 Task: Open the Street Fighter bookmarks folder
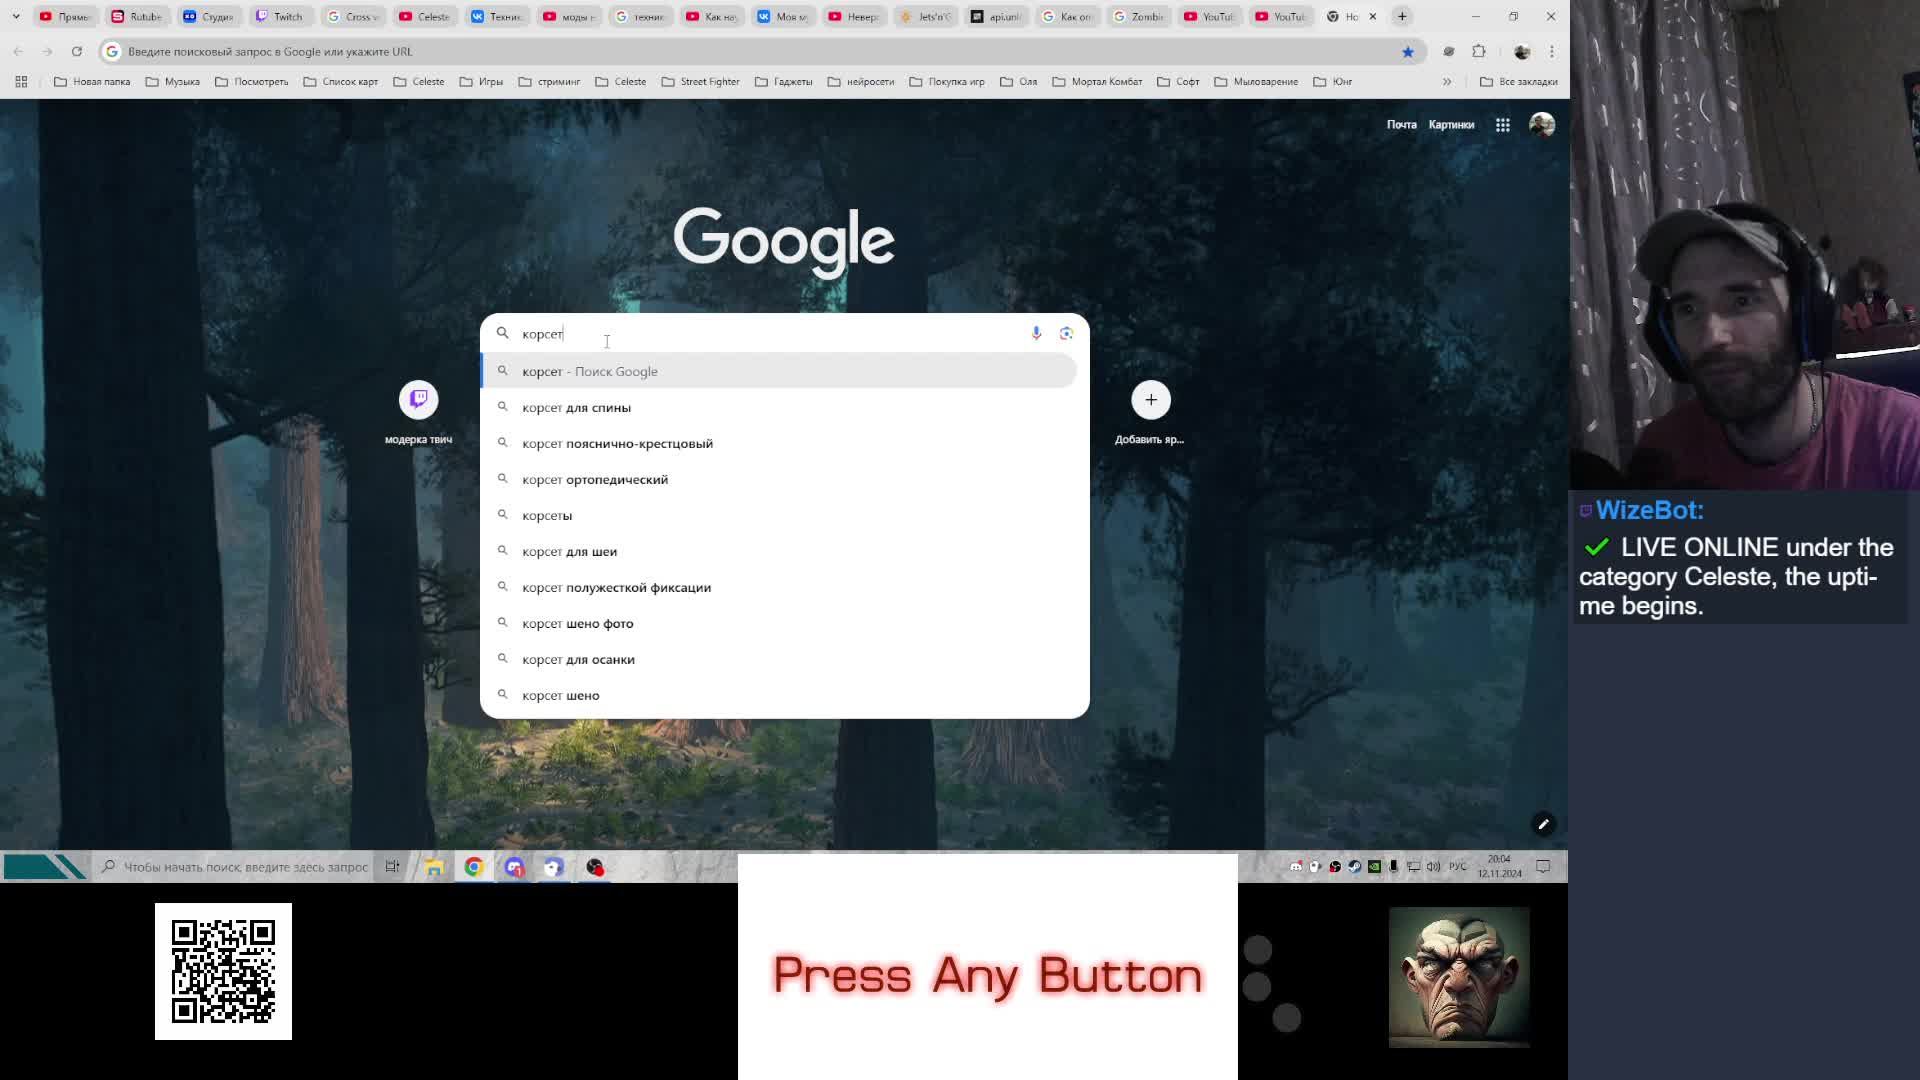click(700, 82)
